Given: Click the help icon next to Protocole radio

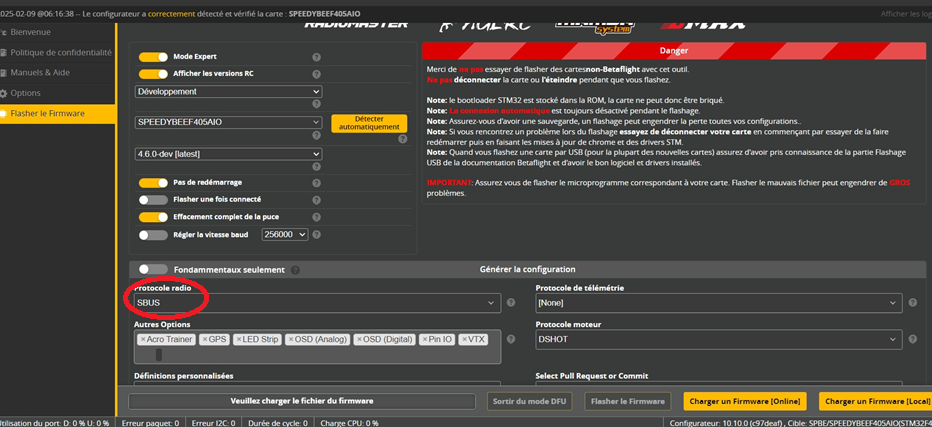Looking at the screenshot, I should 511,303.
